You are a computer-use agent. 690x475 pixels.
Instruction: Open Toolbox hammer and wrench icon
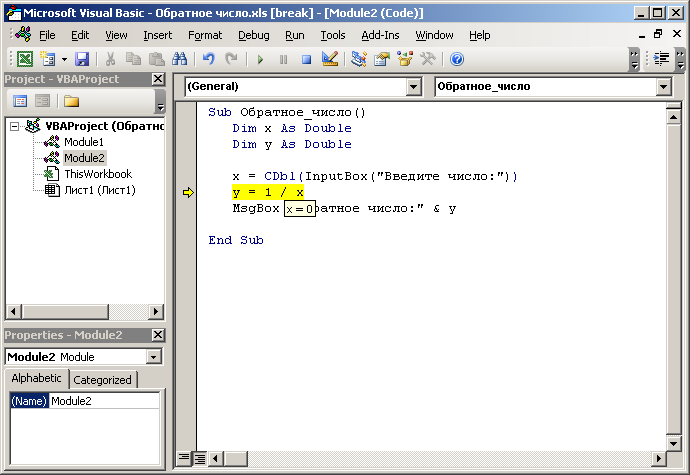click(x=428, y=59)
